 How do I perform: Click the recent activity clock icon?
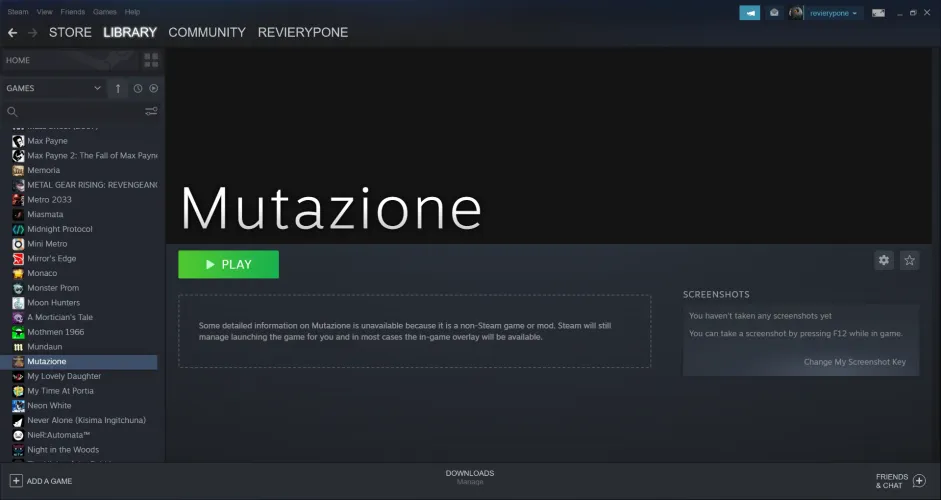[x=137, y=88]
